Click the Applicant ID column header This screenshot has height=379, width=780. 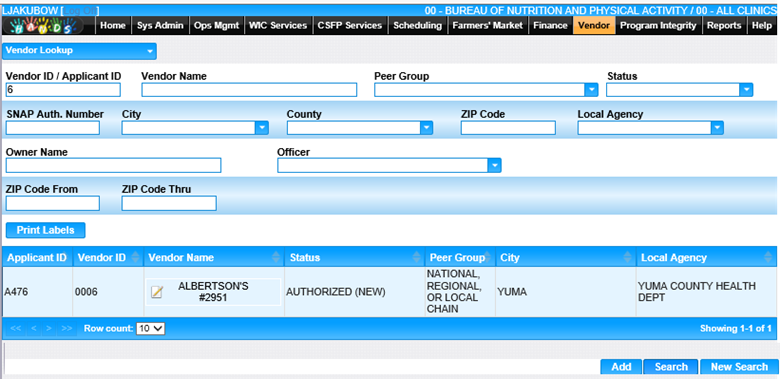[x=37, y=257]
